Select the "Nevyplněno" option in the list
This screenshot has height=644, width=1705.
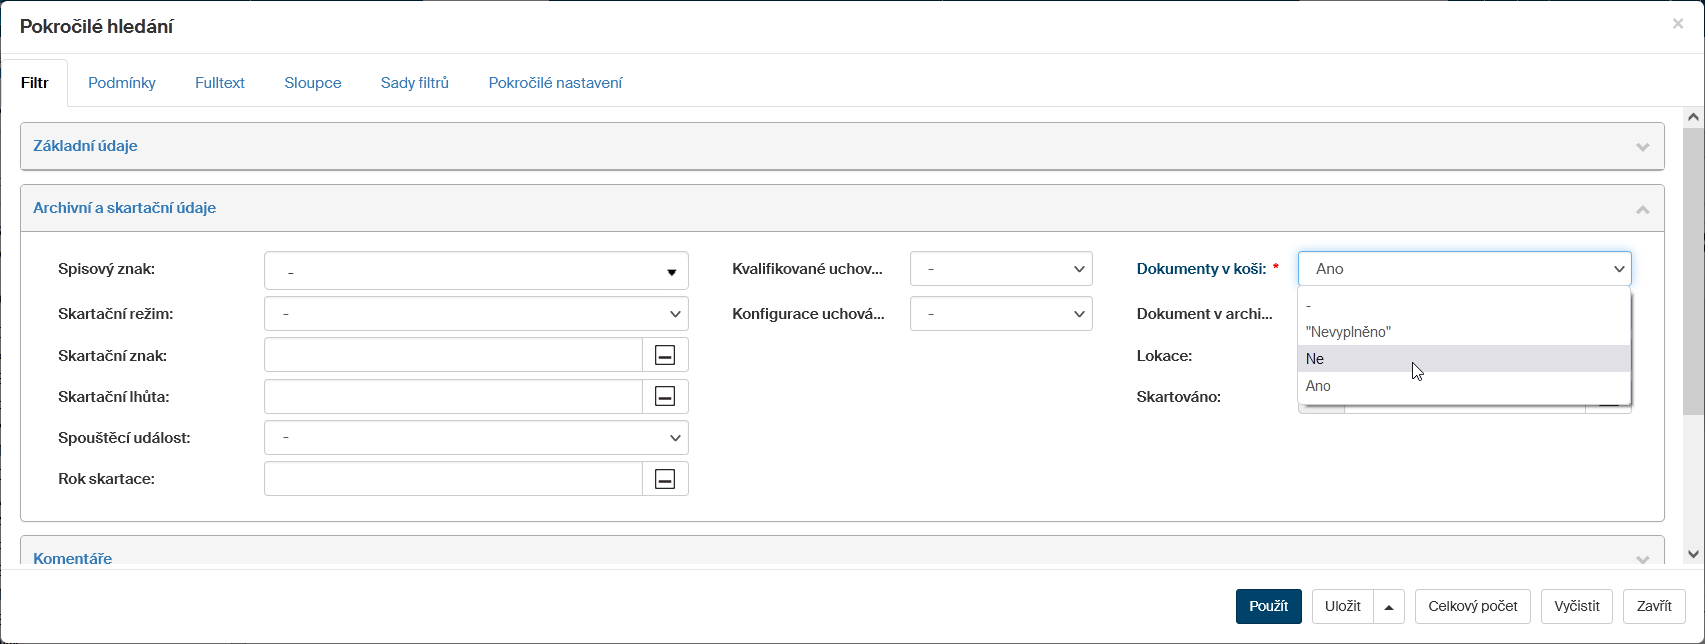[x=1348, y=332]
